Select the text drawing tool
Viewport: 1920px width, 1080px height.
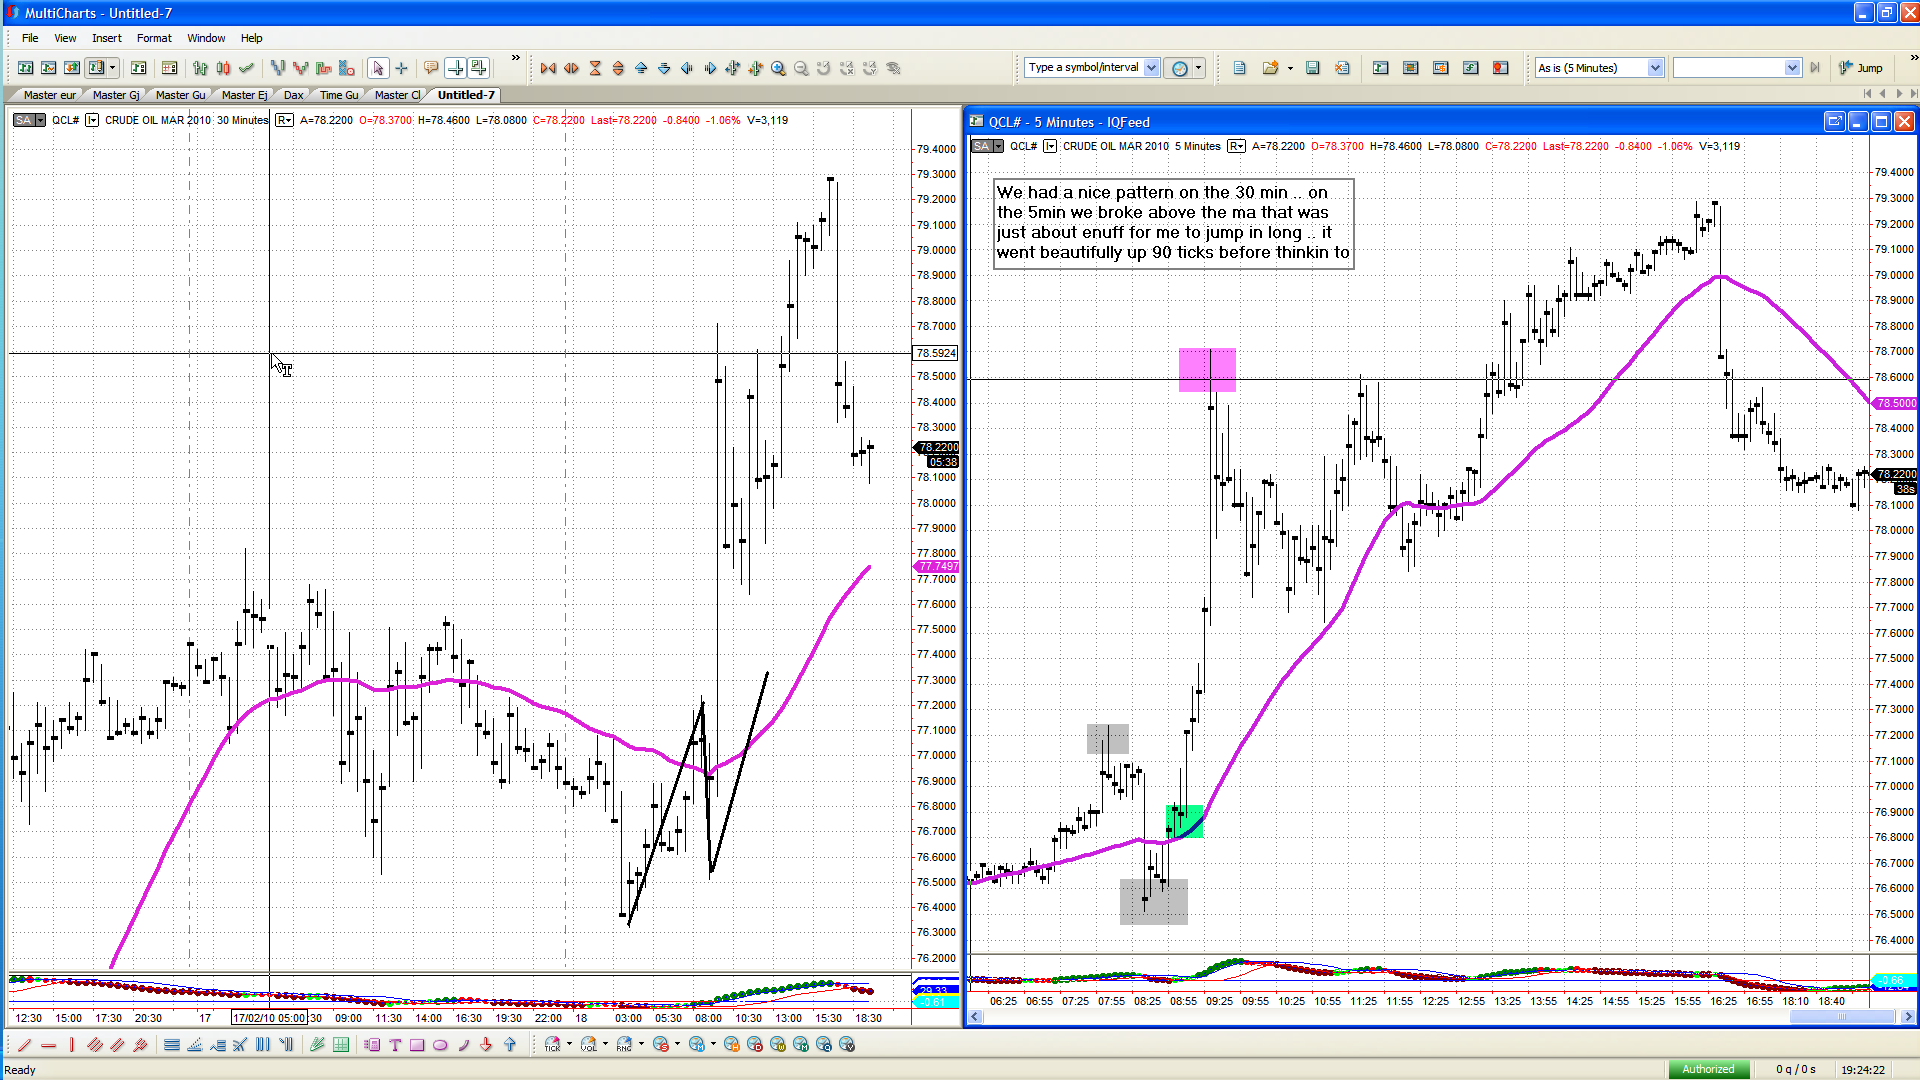[x=395, y=1045]
